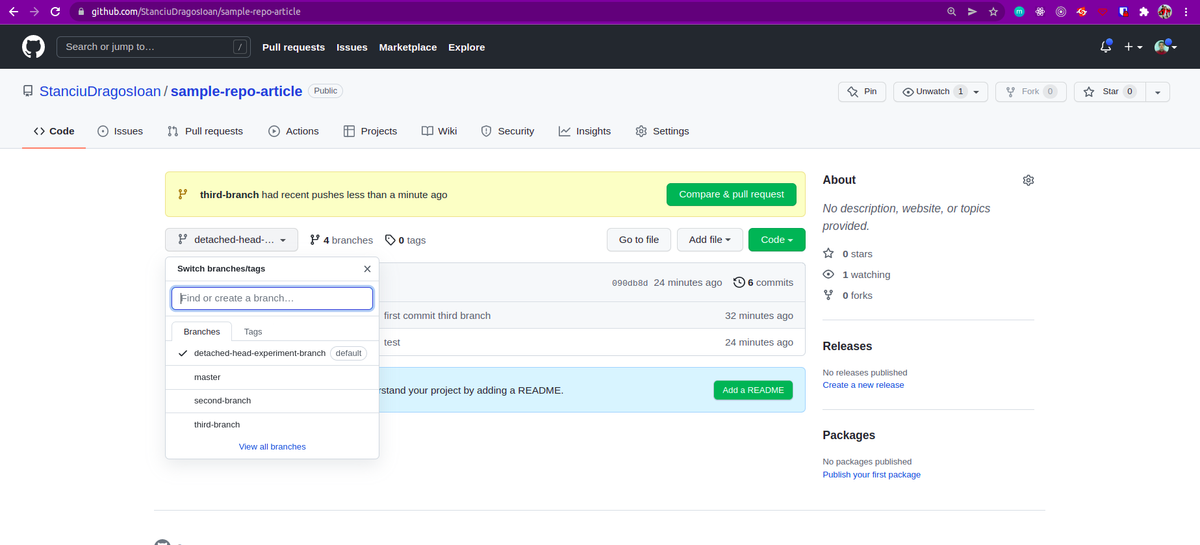Click the GitHub logo icon

click(33, 47)
